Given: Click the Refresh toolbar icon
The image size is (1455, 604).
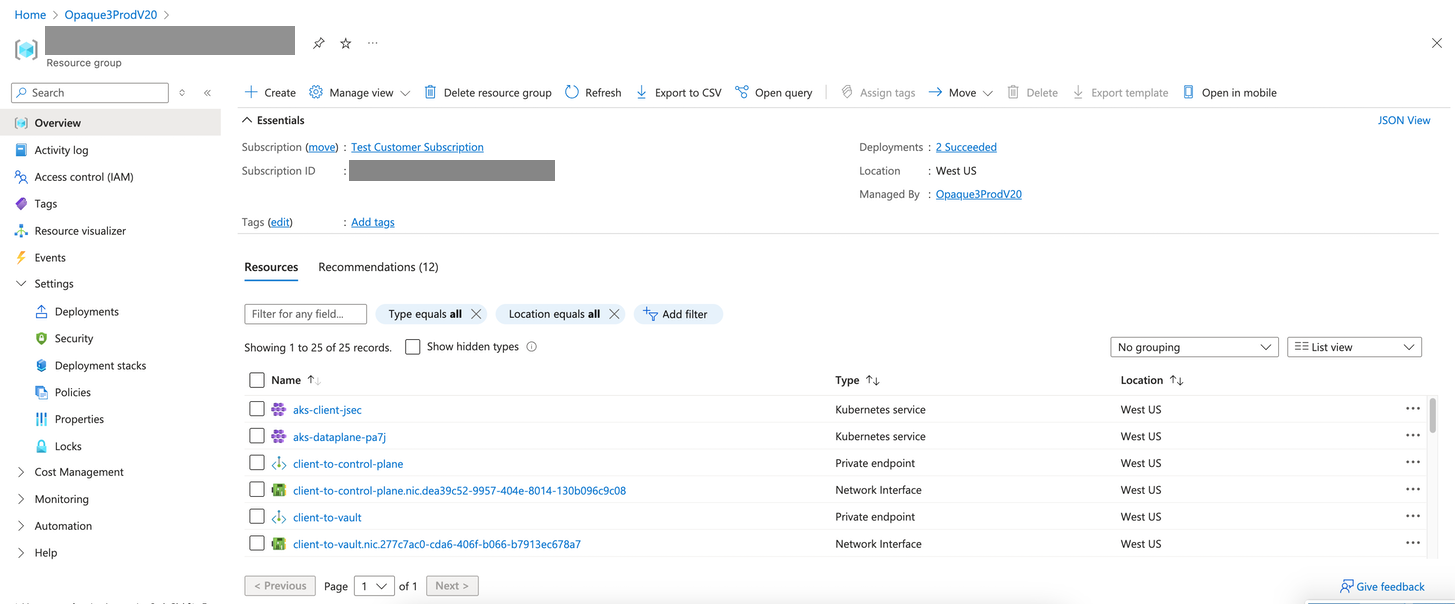Looking at the screenshot, I should [x=572, y=92].
